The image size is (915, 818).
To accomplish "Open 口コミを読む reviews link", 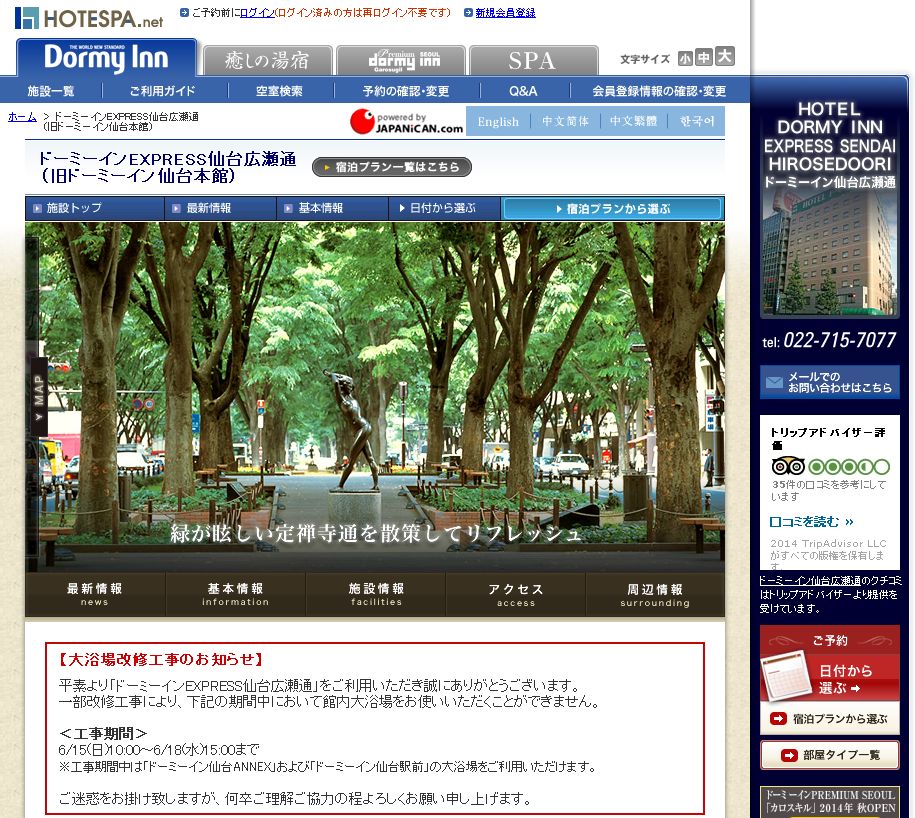I will click(811, 522).
